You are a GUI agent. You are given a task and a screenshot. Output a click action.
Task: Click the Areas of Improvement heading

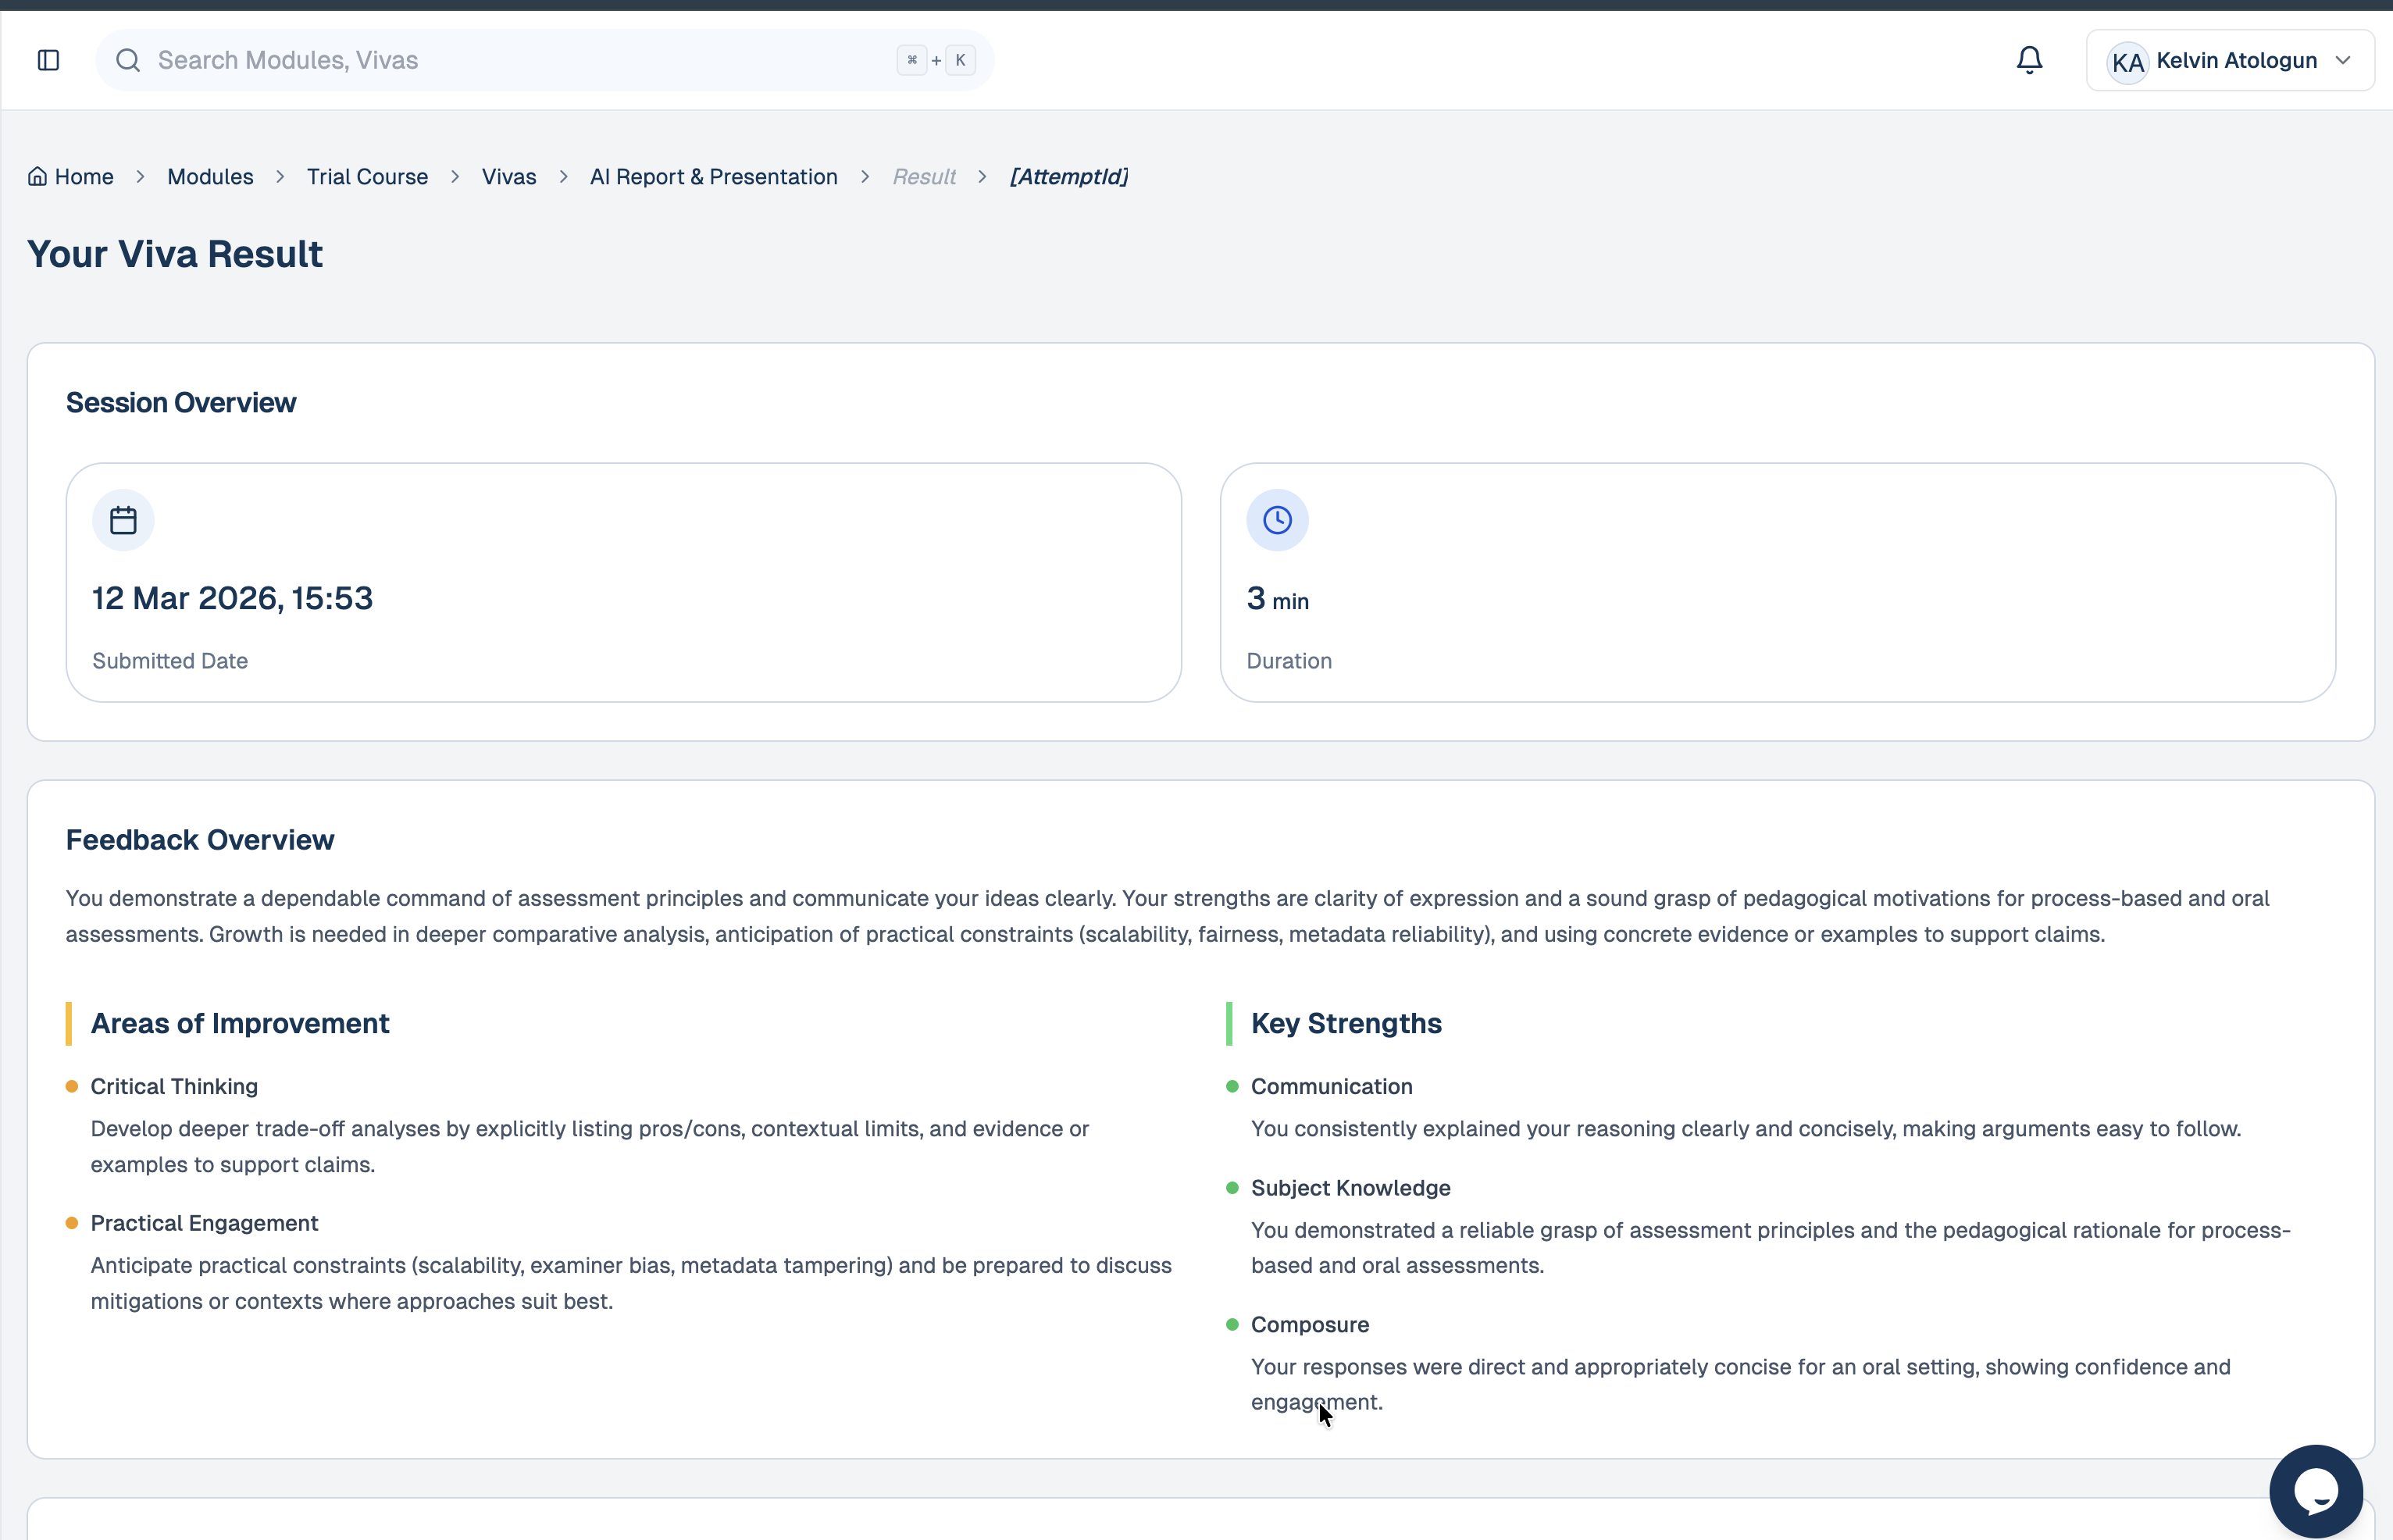pos(240,1023)
